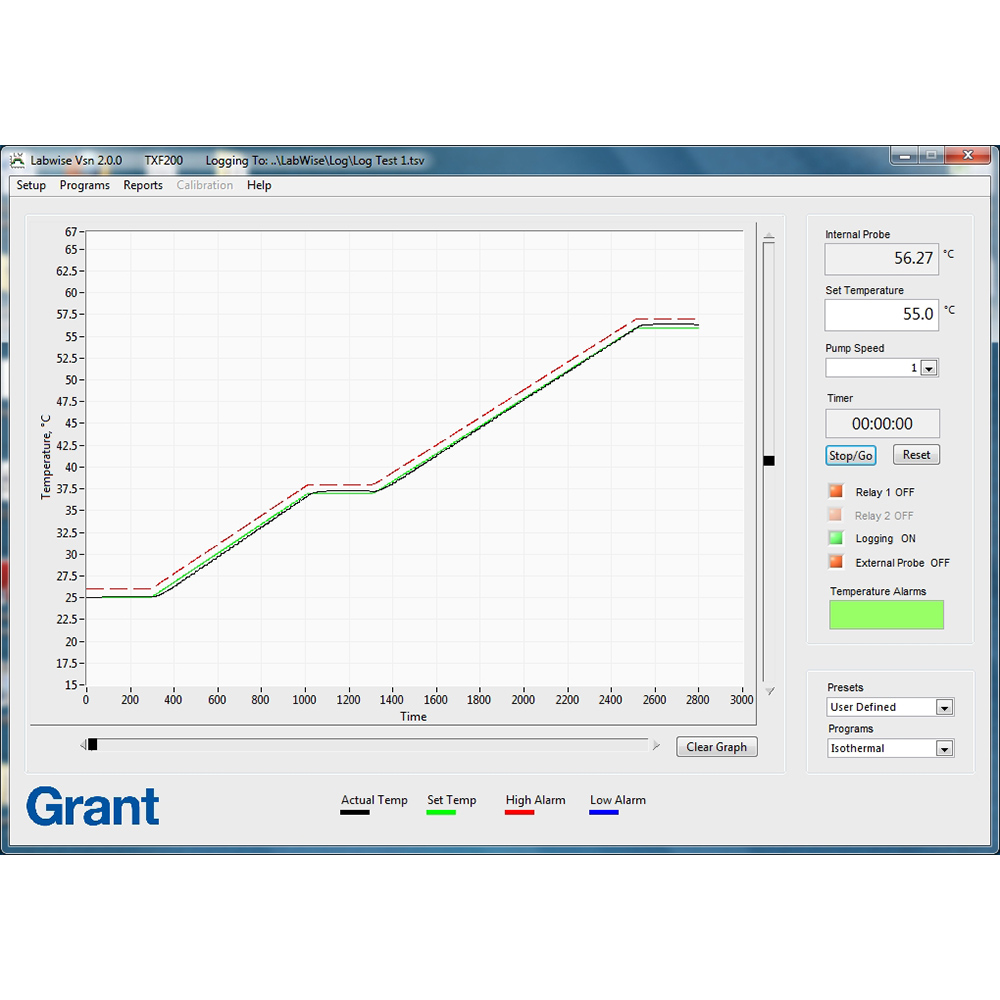This screenshot has width=1000, height=1000.
Task: Toggle the Logging ON indicator
Action: click(836, 538)
